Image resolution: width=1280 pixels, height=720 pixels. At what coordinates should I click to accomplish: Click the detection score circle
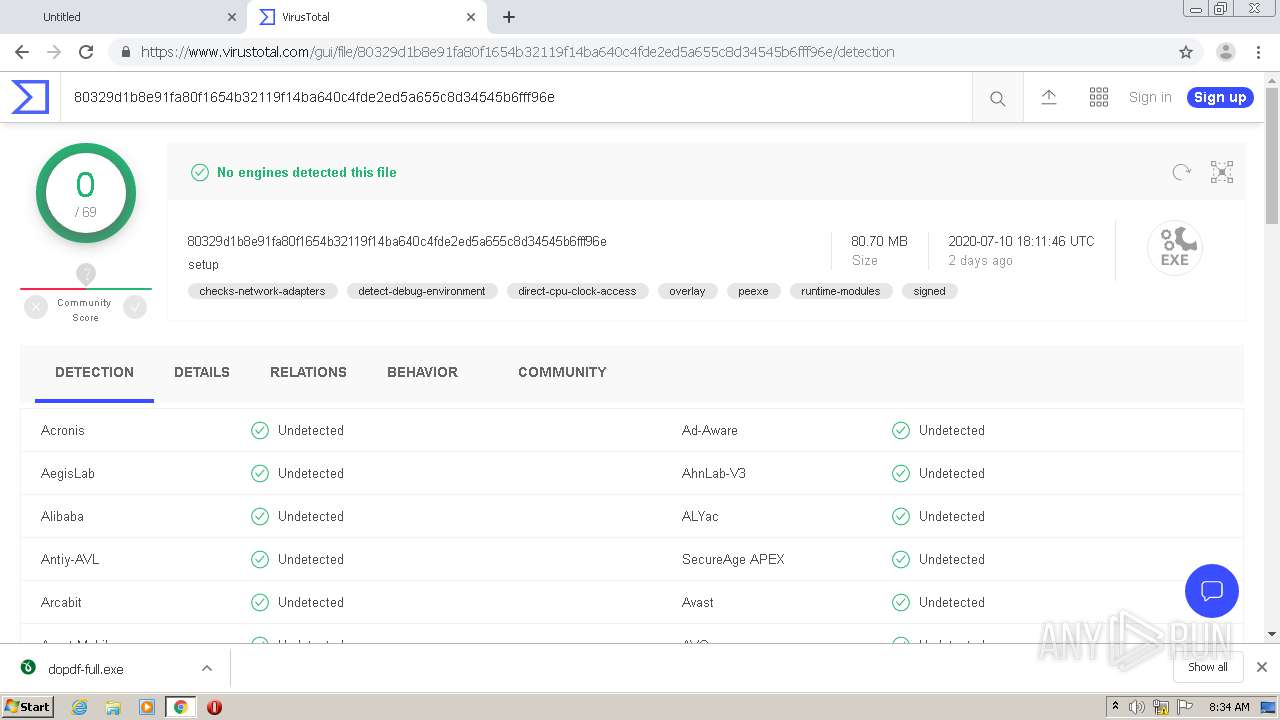click(86, 193)
